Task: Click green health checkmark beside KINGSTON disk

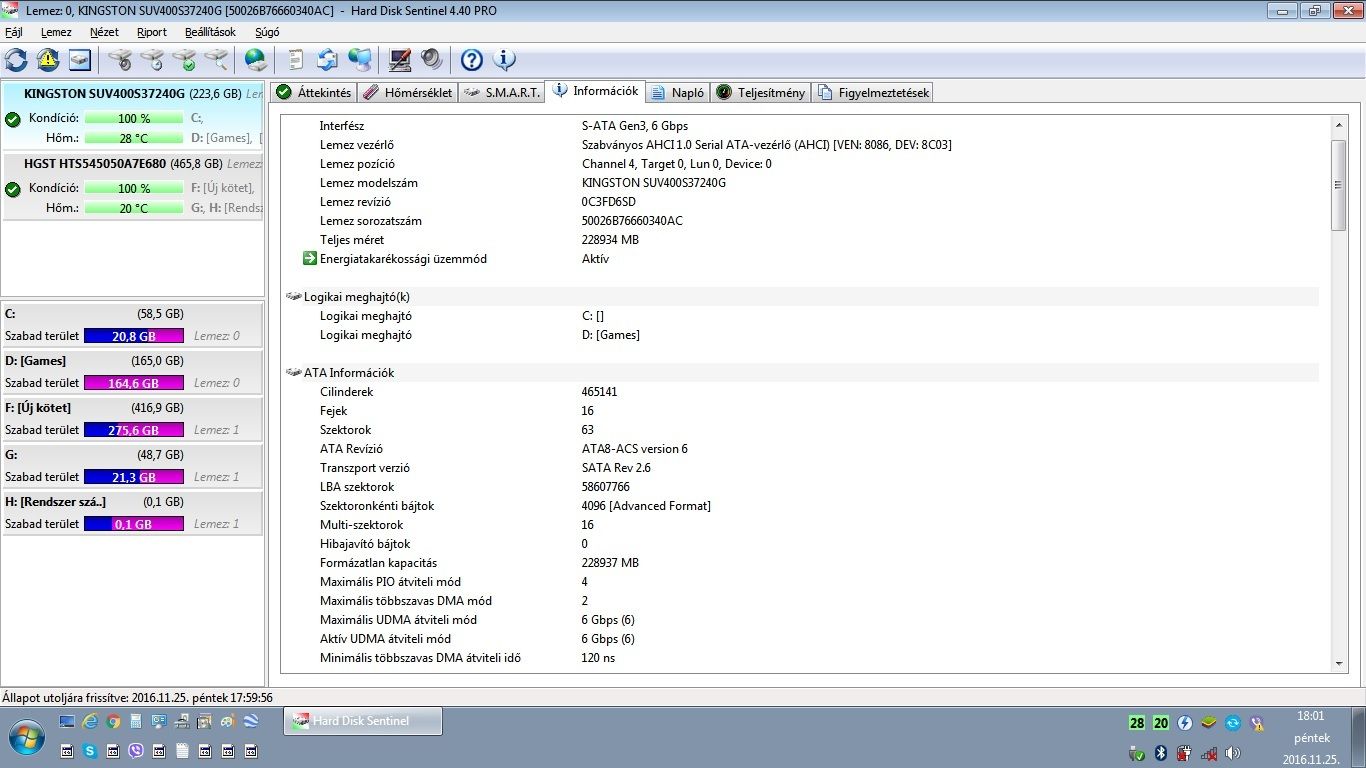Action: tap(13, 120)
